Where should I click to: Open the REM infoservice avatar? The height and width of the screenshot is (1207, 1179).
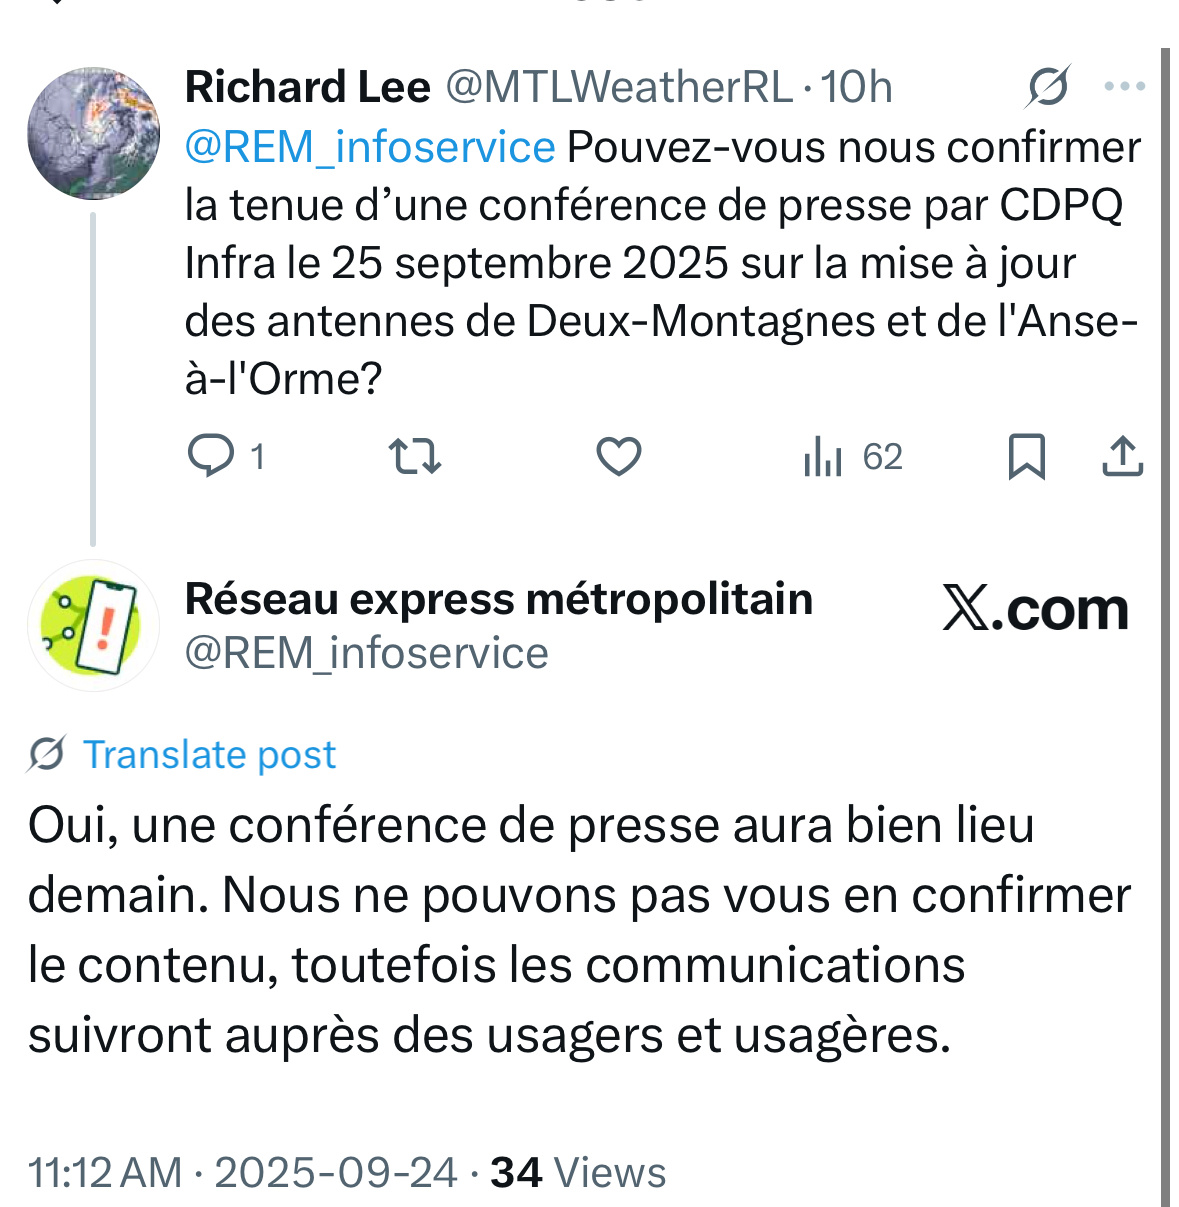point(93,625)
